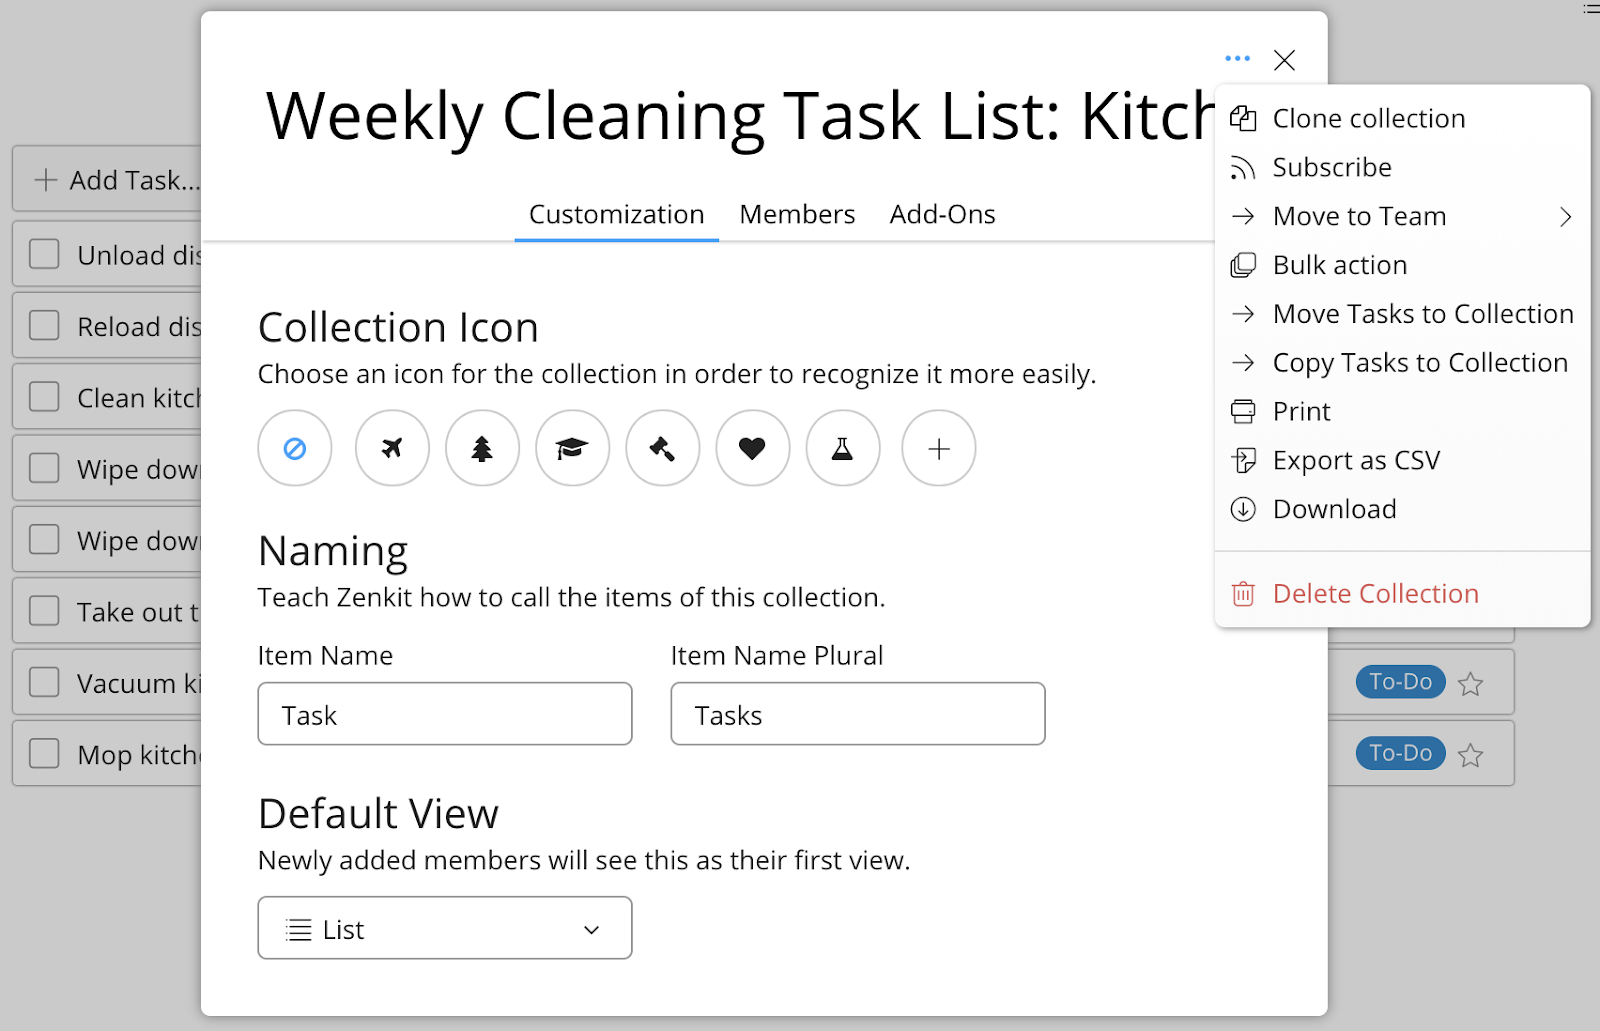Switch to the Customization tab
Viewport: 1600px width, 1031px height.
(x=617, y=214)
